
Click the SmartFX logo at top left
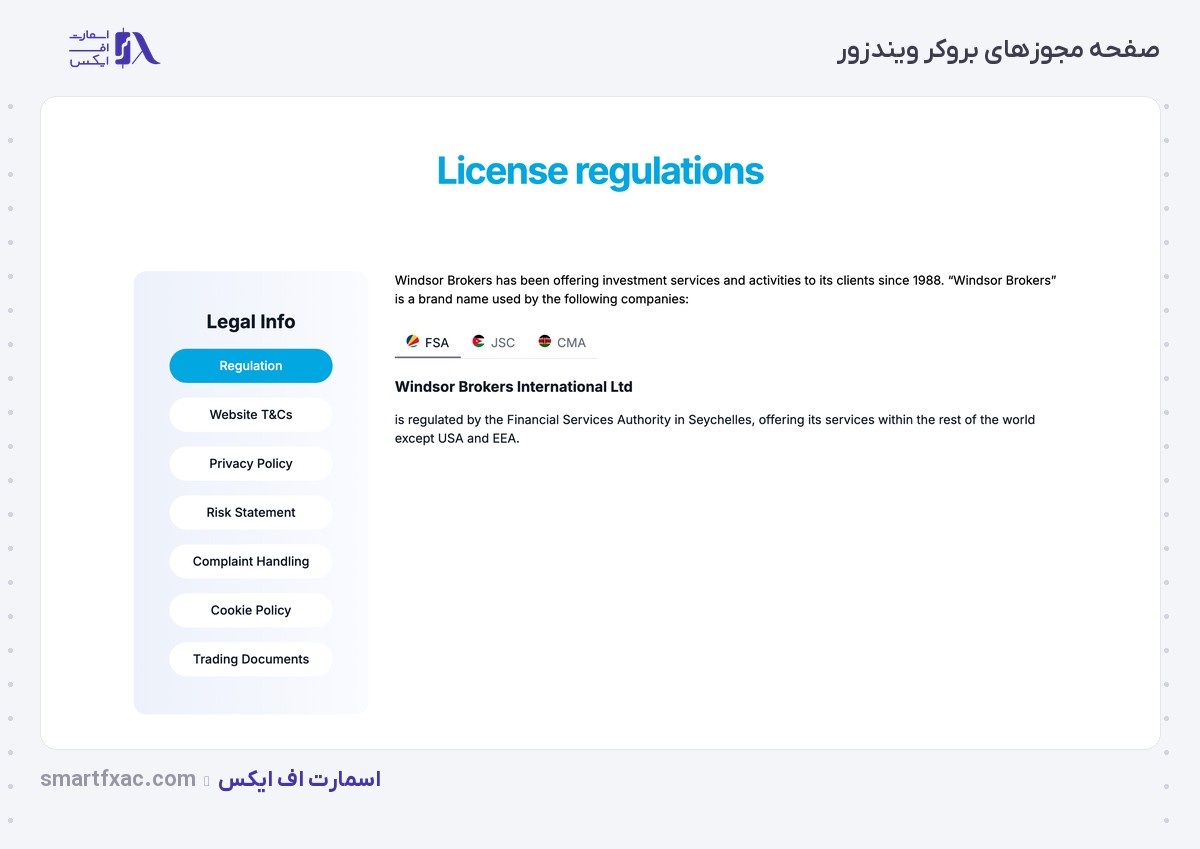coord(115,48)
